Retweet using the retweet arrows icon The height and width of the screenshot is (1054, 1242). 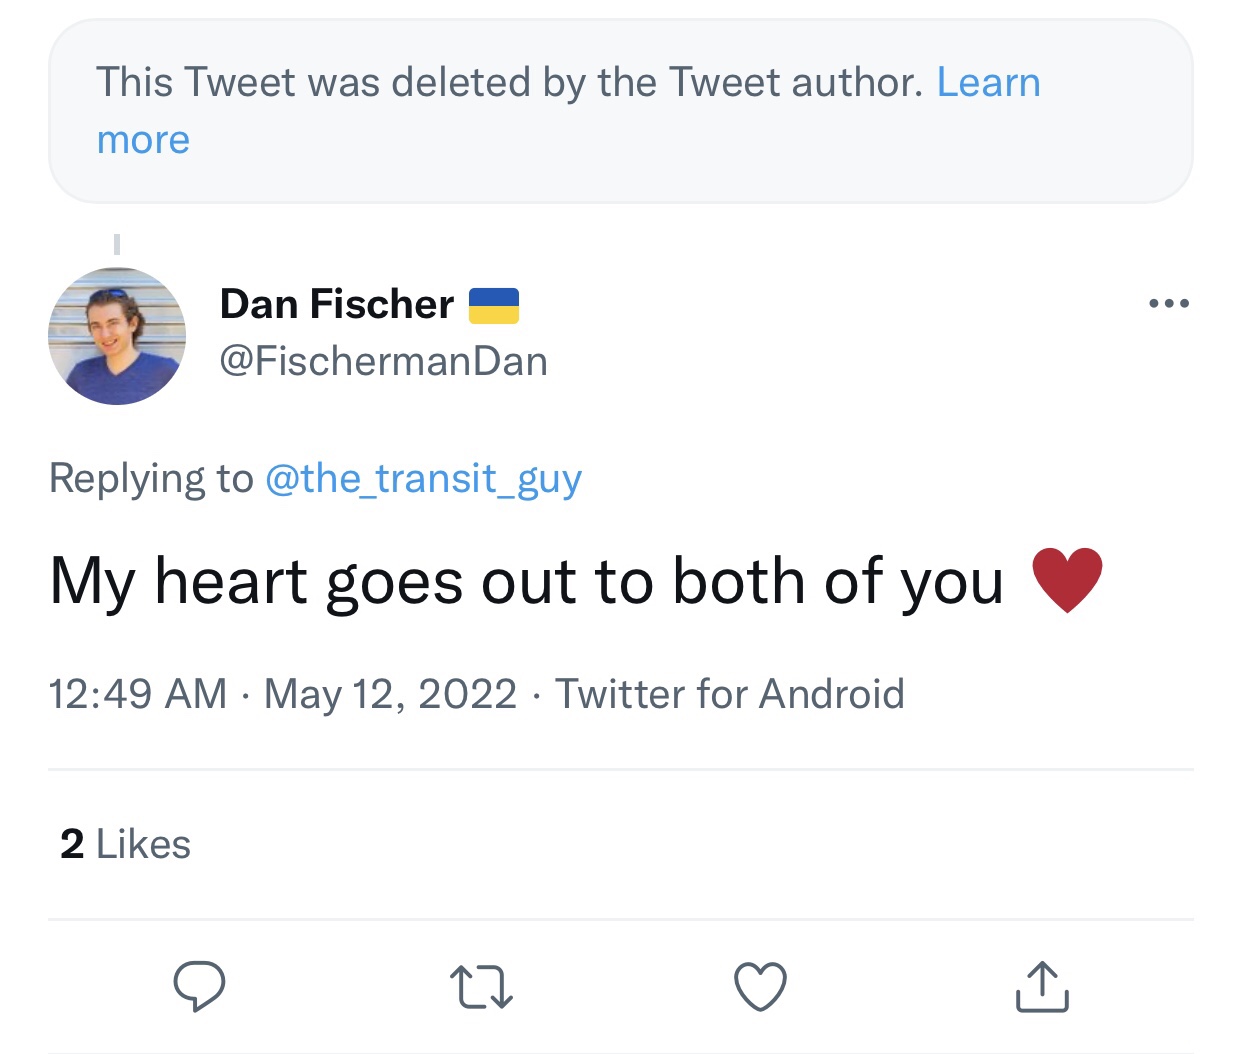tap(481, 986)
